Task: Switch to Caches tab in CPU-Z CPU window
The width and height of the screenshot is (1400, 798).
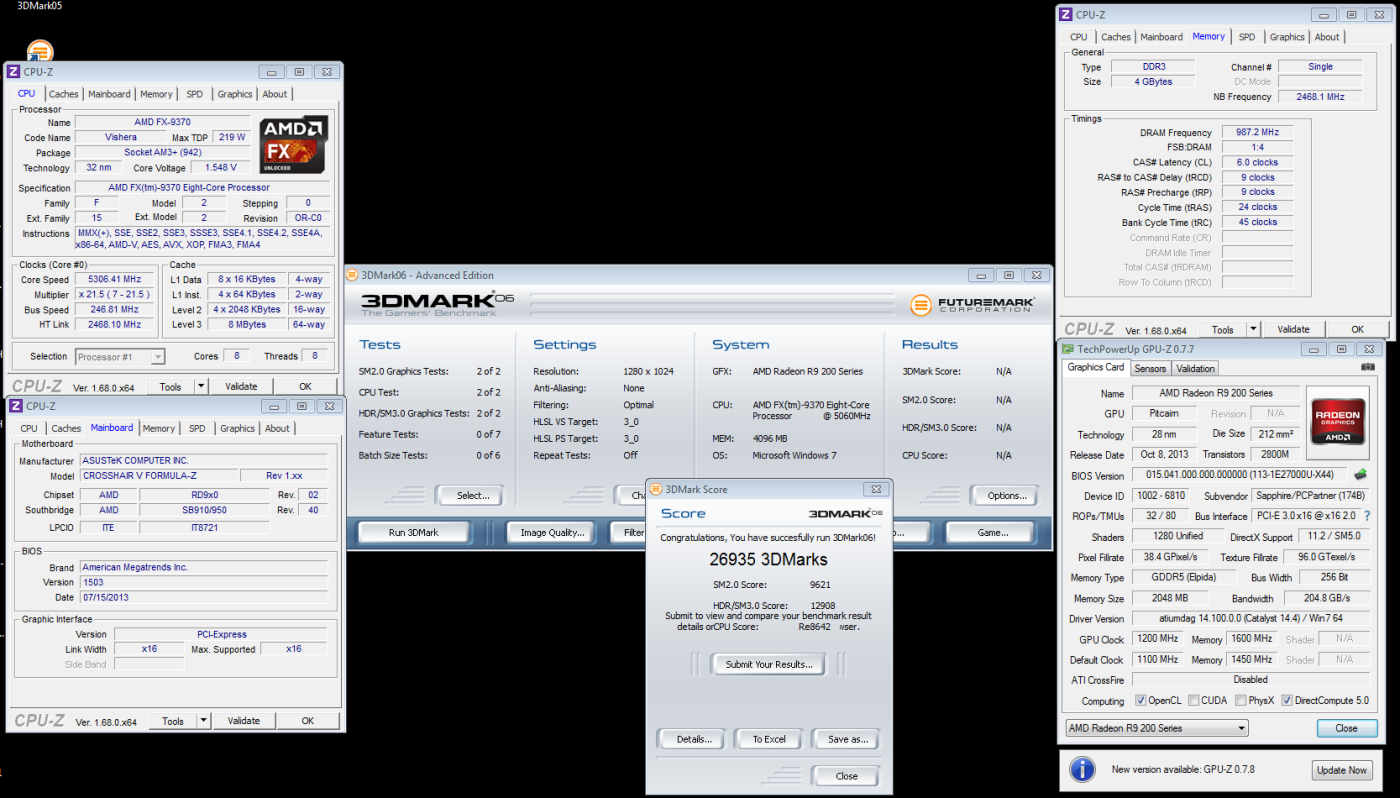Action: pyautogui.click(x=64, y=94)
